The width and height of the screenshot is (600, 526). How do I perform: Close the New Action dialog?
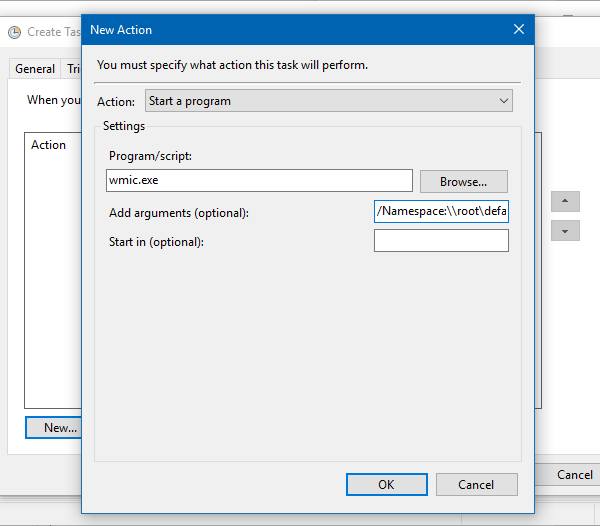click(x=518, y=29)
